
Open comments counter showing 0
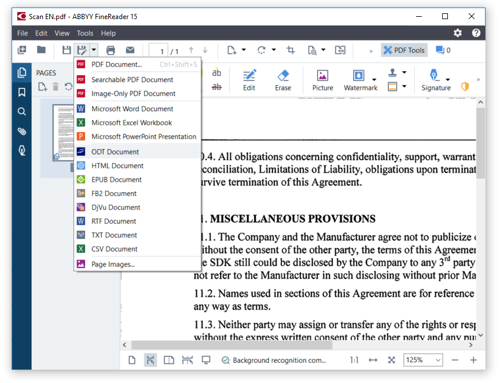click(x=443, y=50)
